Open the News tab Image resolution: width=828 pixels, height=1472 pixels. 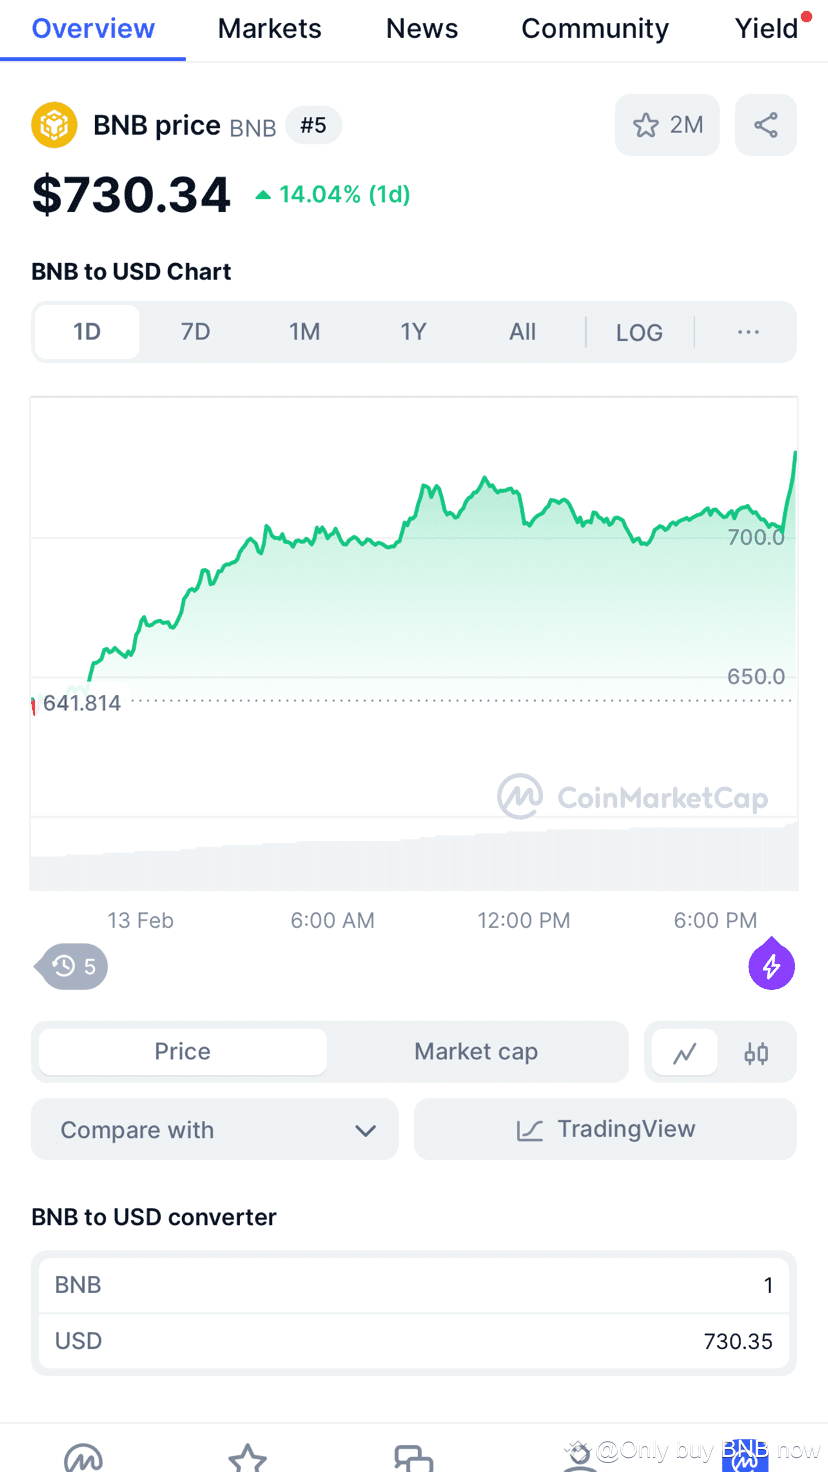point(422,29)
